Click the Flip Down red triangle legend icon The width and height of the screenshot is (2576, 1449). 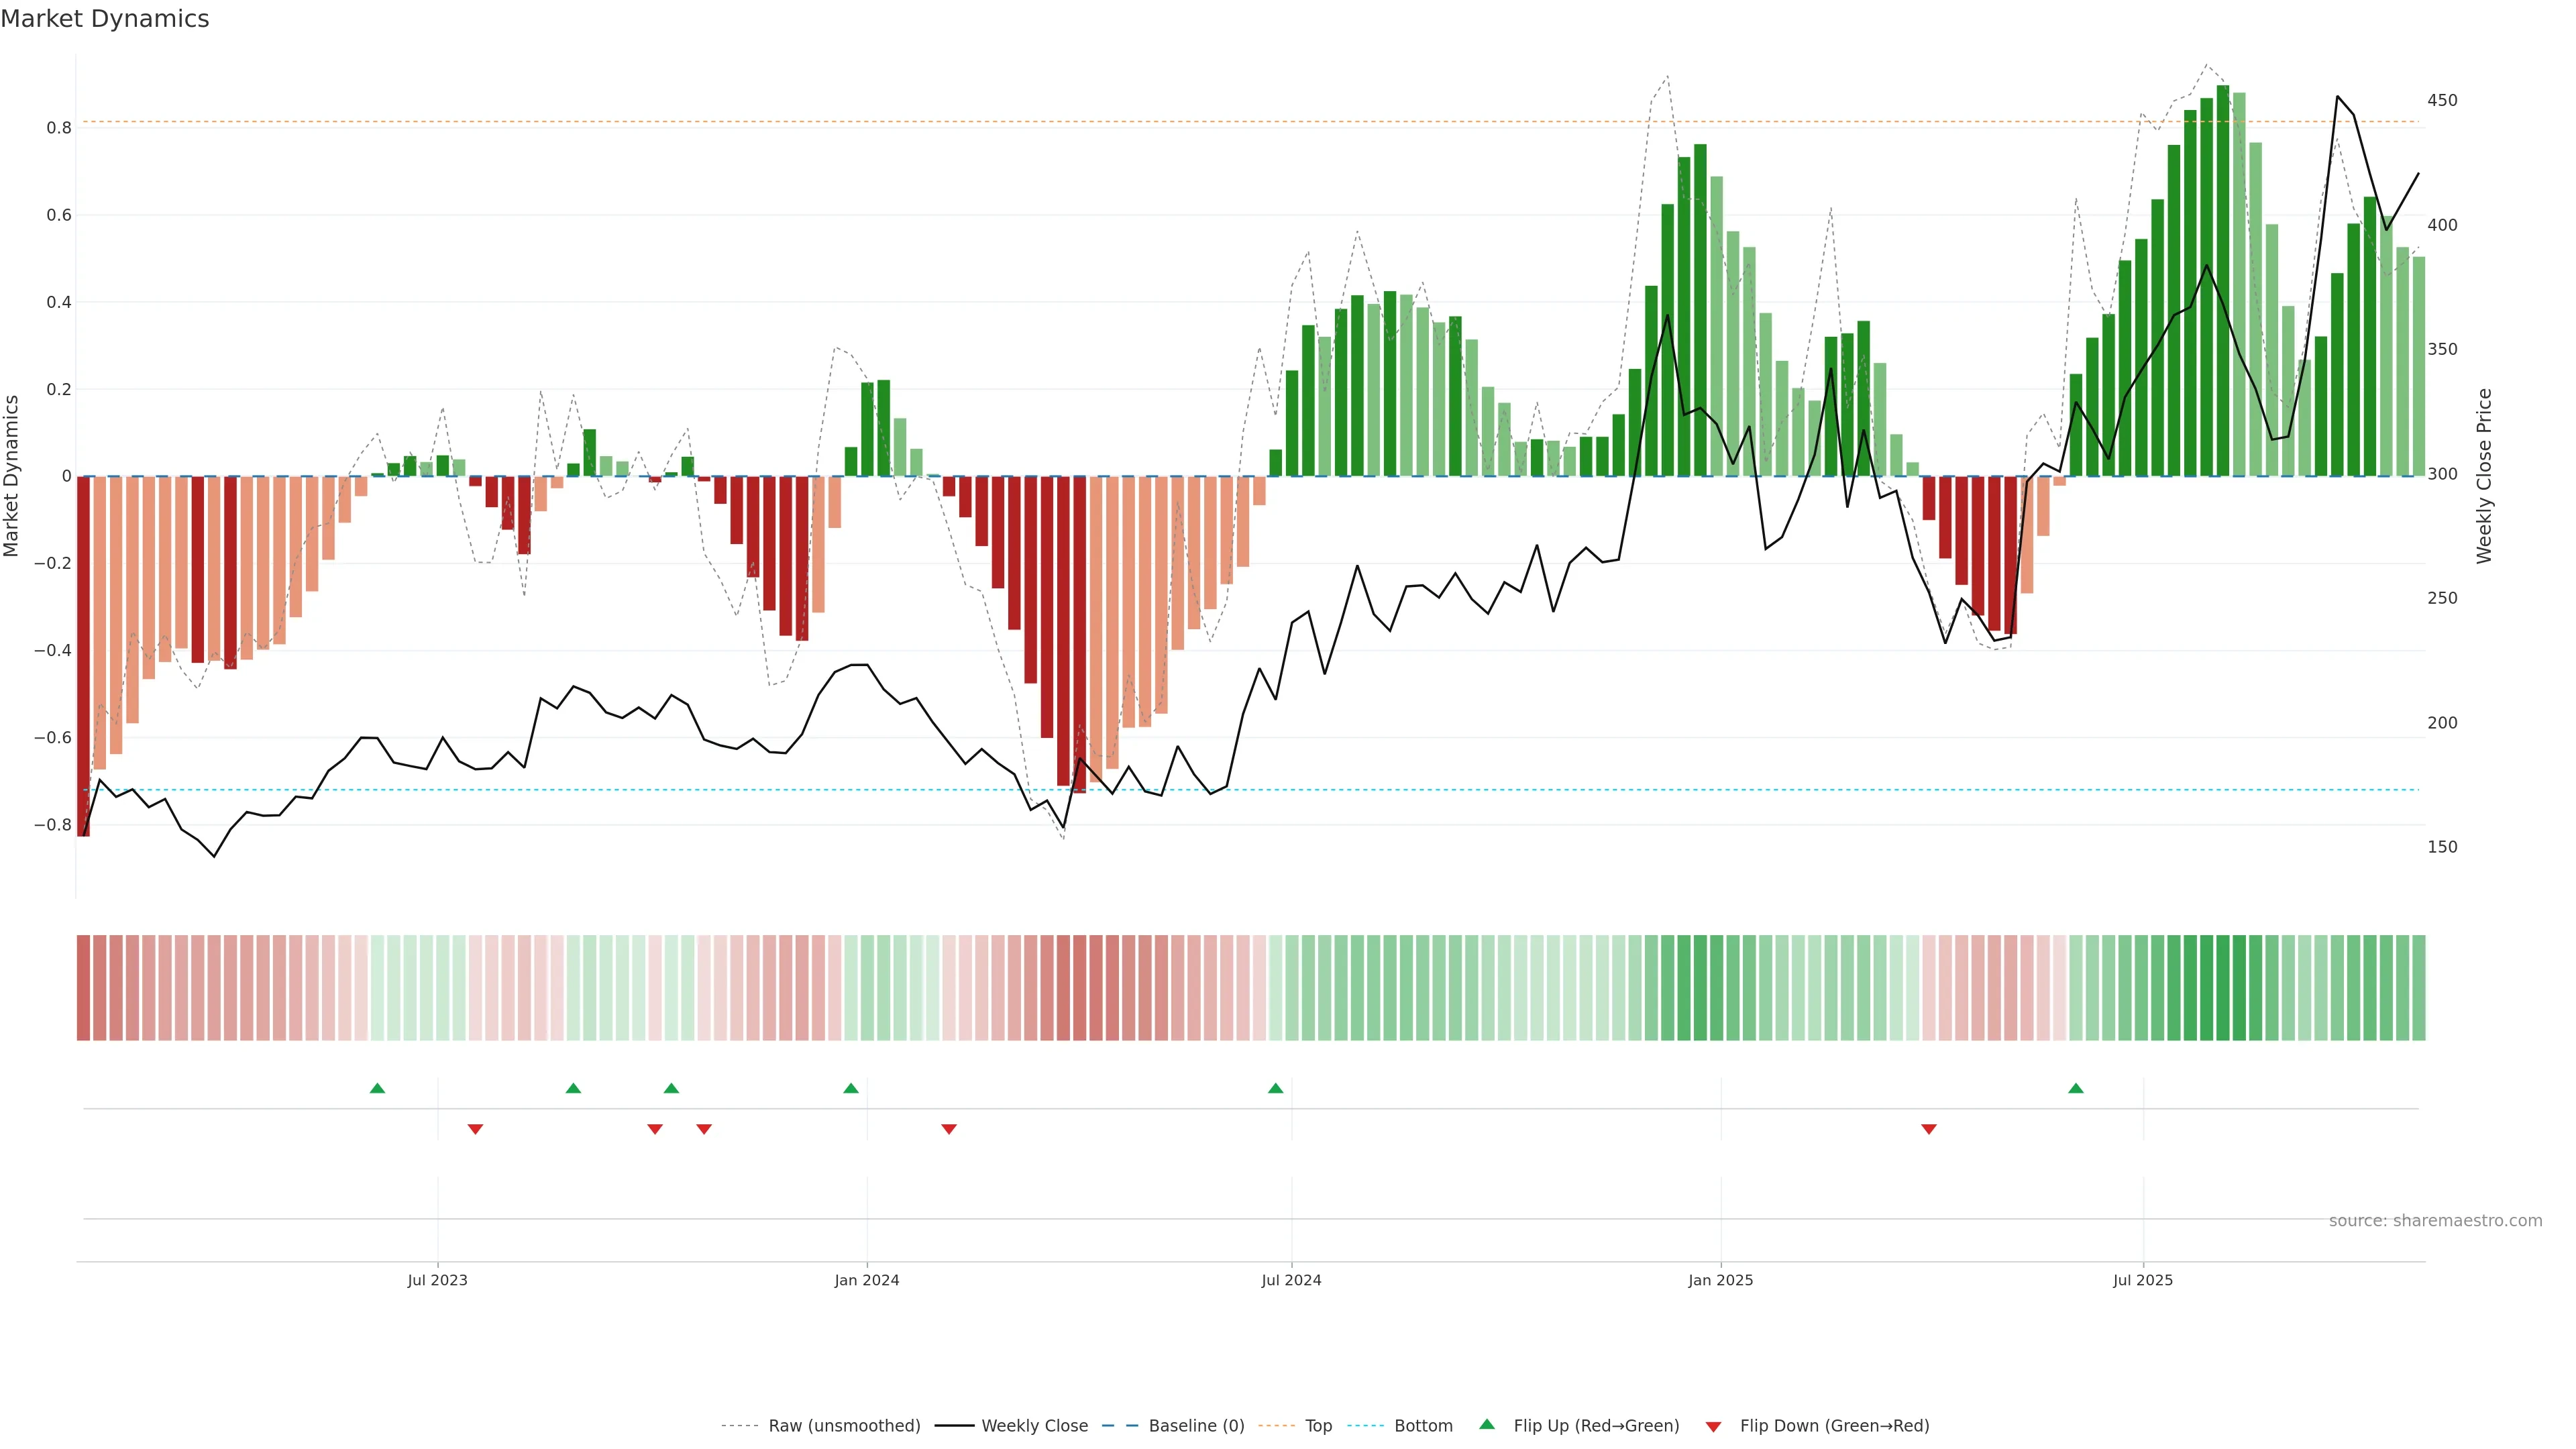(x=1713, y=1426)
